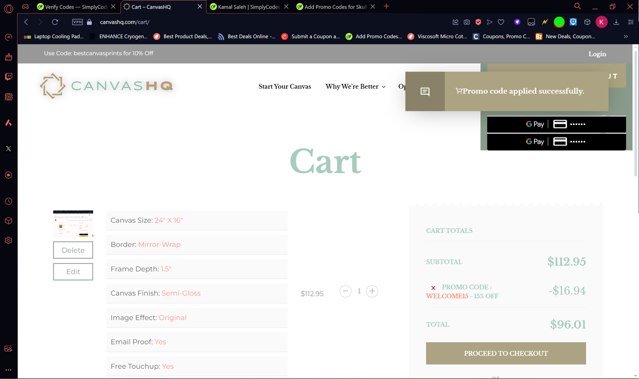Open Easy Setup panel icon

(630, 22)
